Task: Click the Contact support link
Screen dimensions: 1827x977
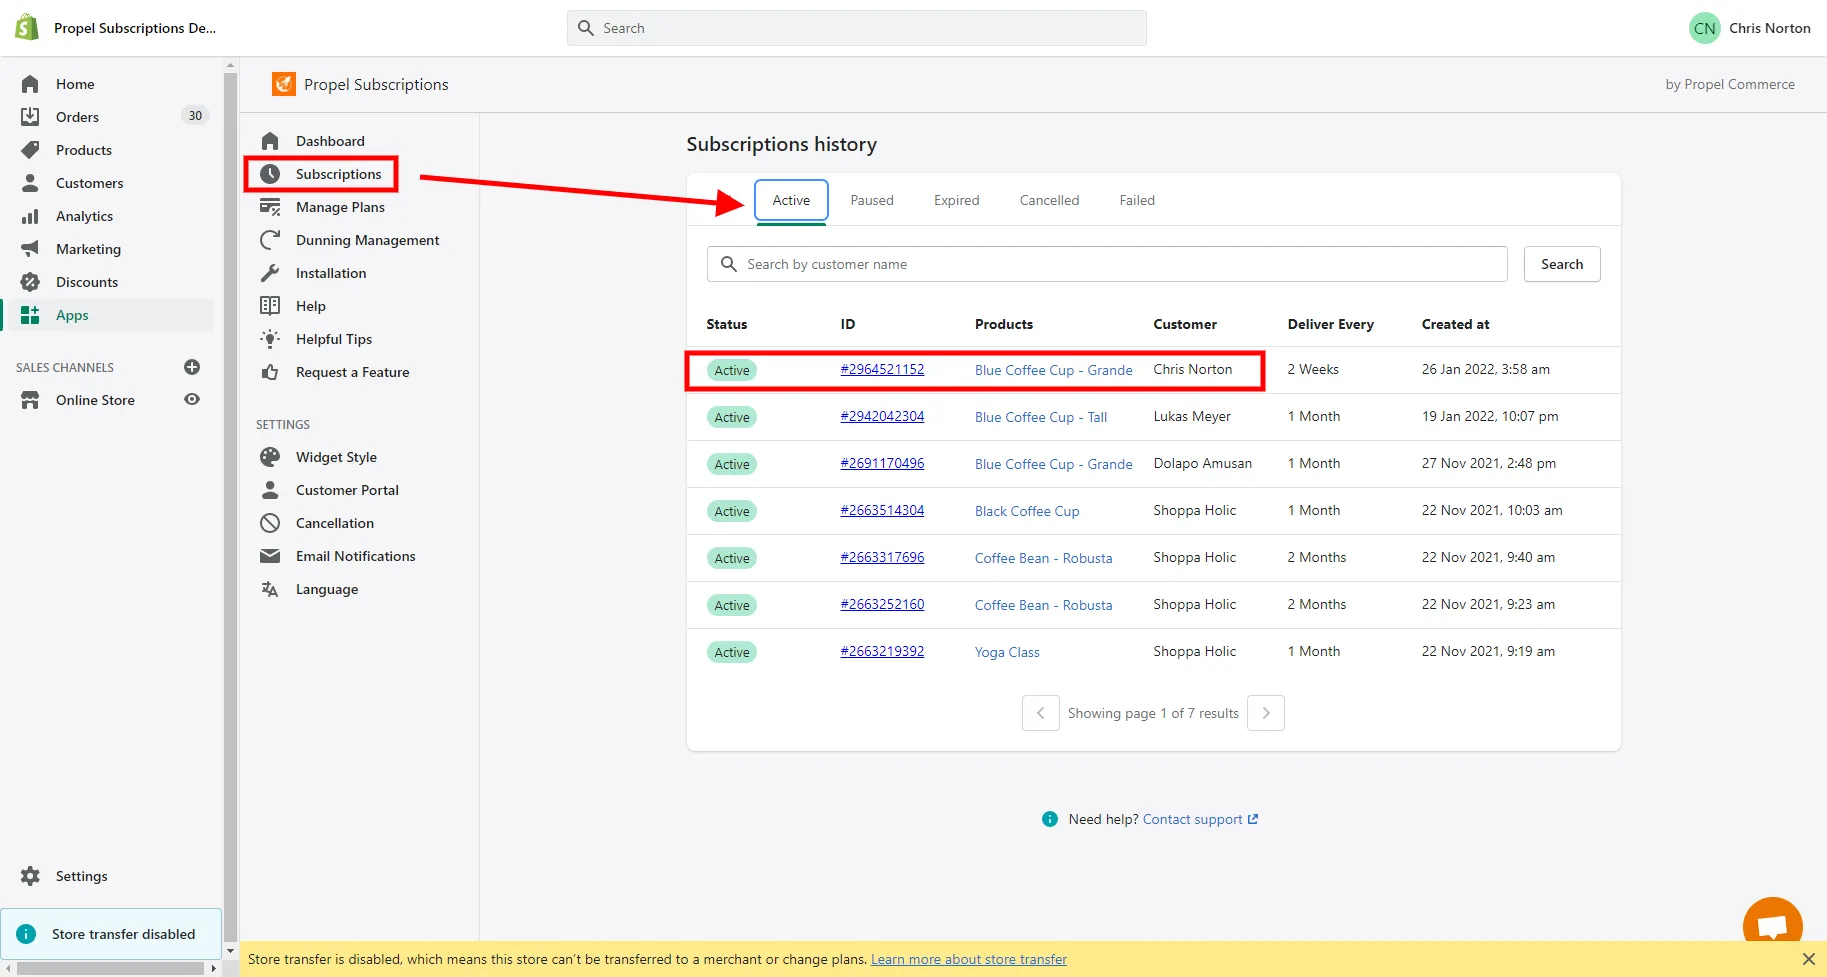Action: (x=1200, y=819)
